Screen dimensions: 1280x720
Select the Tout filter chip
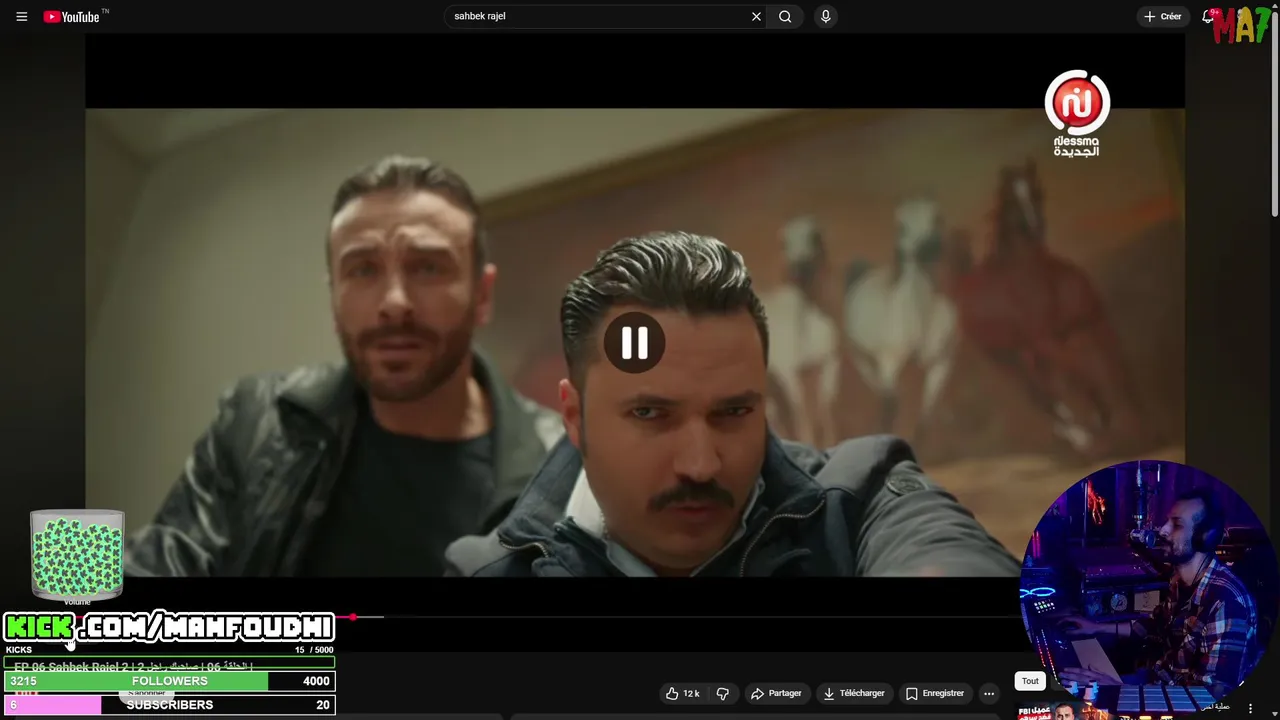1030,681
